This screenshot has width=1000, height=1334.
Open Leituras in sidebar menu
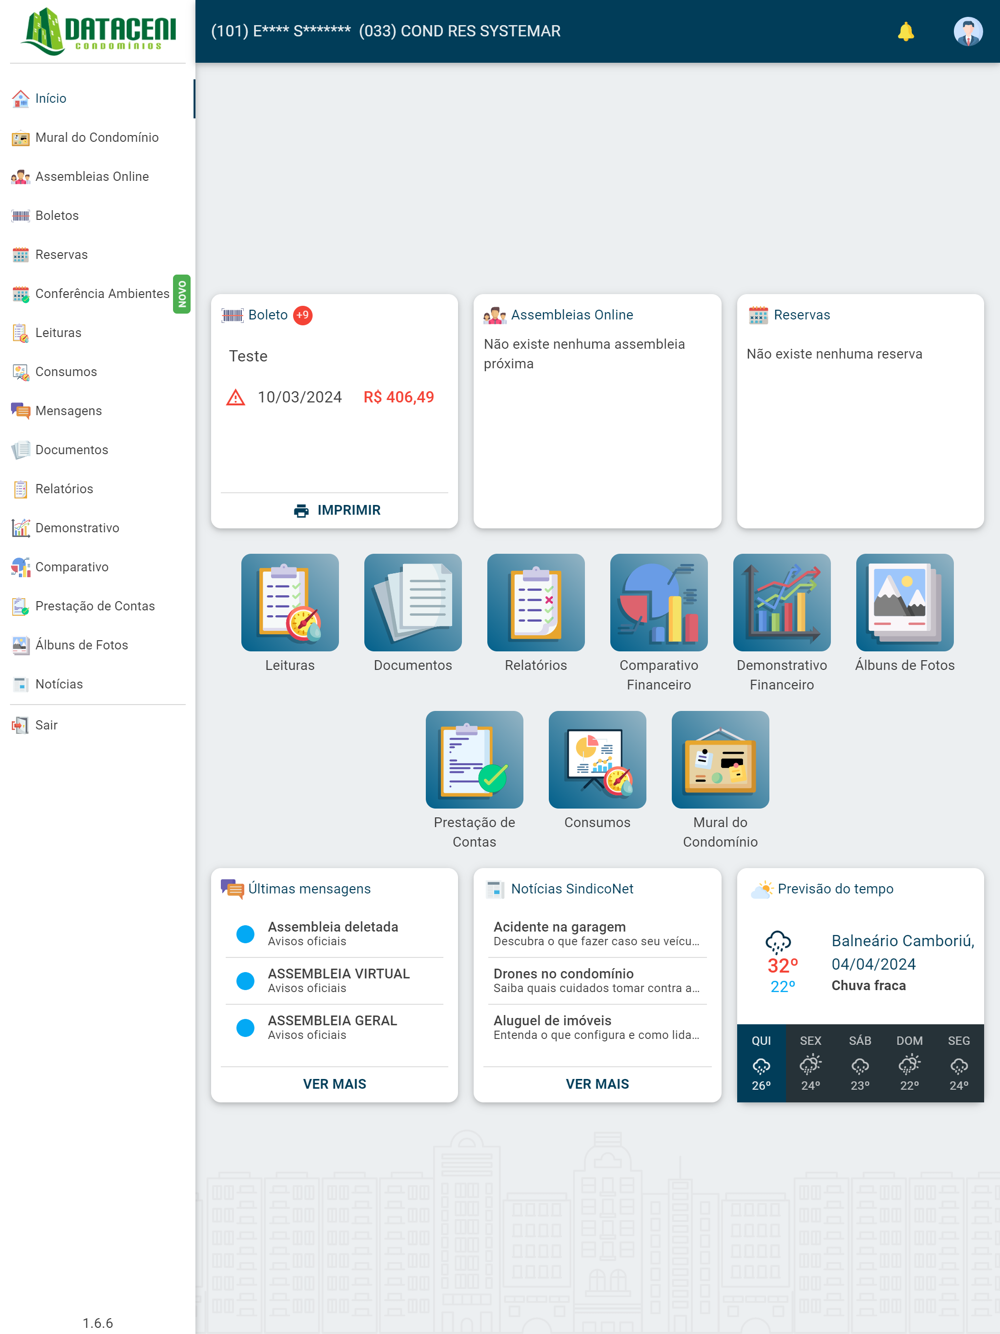pyautogui.click(x=97, y=332)
